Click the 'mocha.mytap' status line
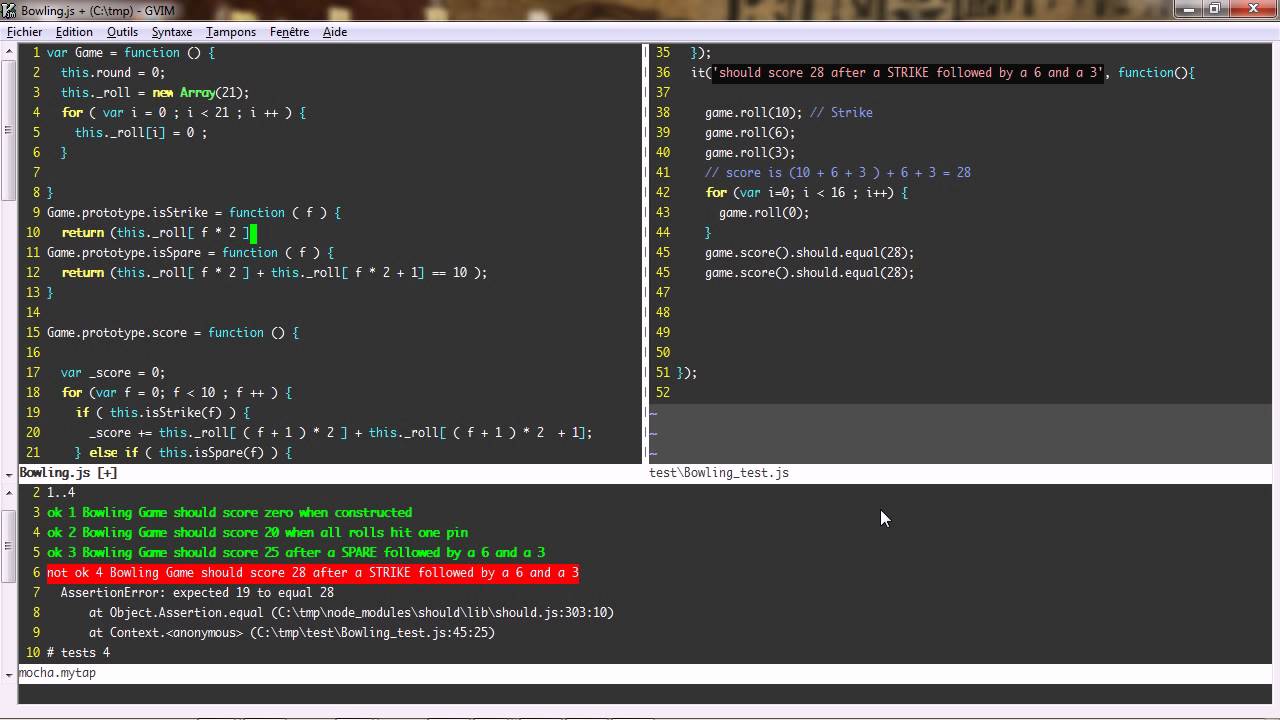 [645, 673]
